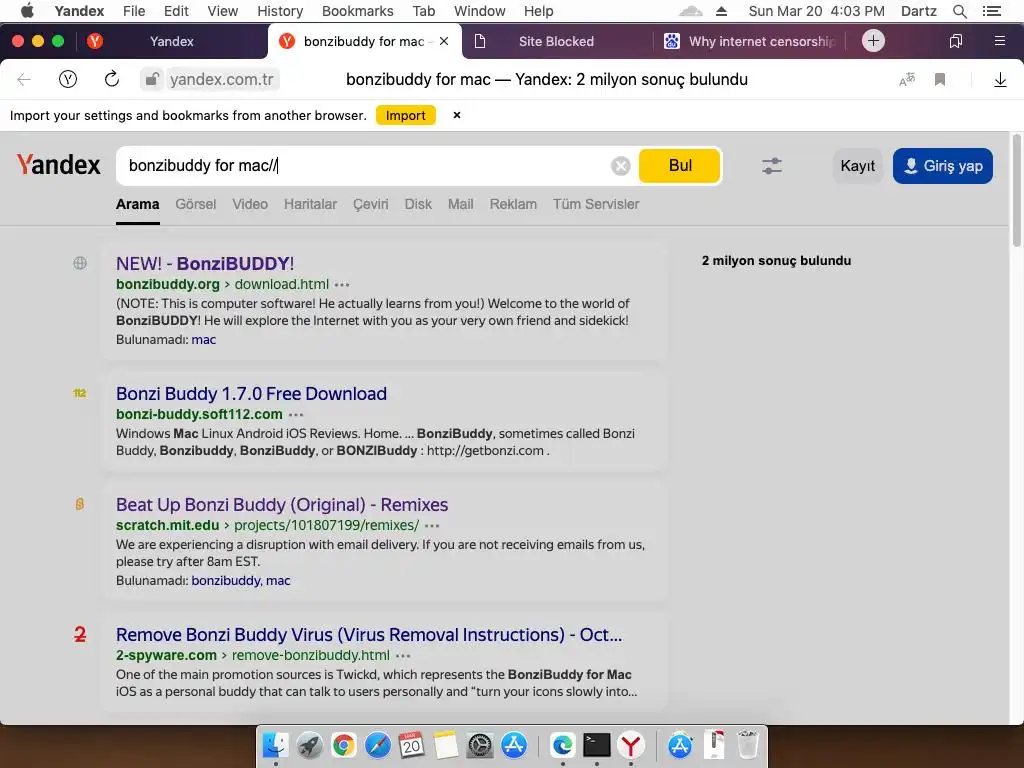Switch to the first Yandex tab
Viewport: 1024px width, 768px height.
[x=172, y=41]
